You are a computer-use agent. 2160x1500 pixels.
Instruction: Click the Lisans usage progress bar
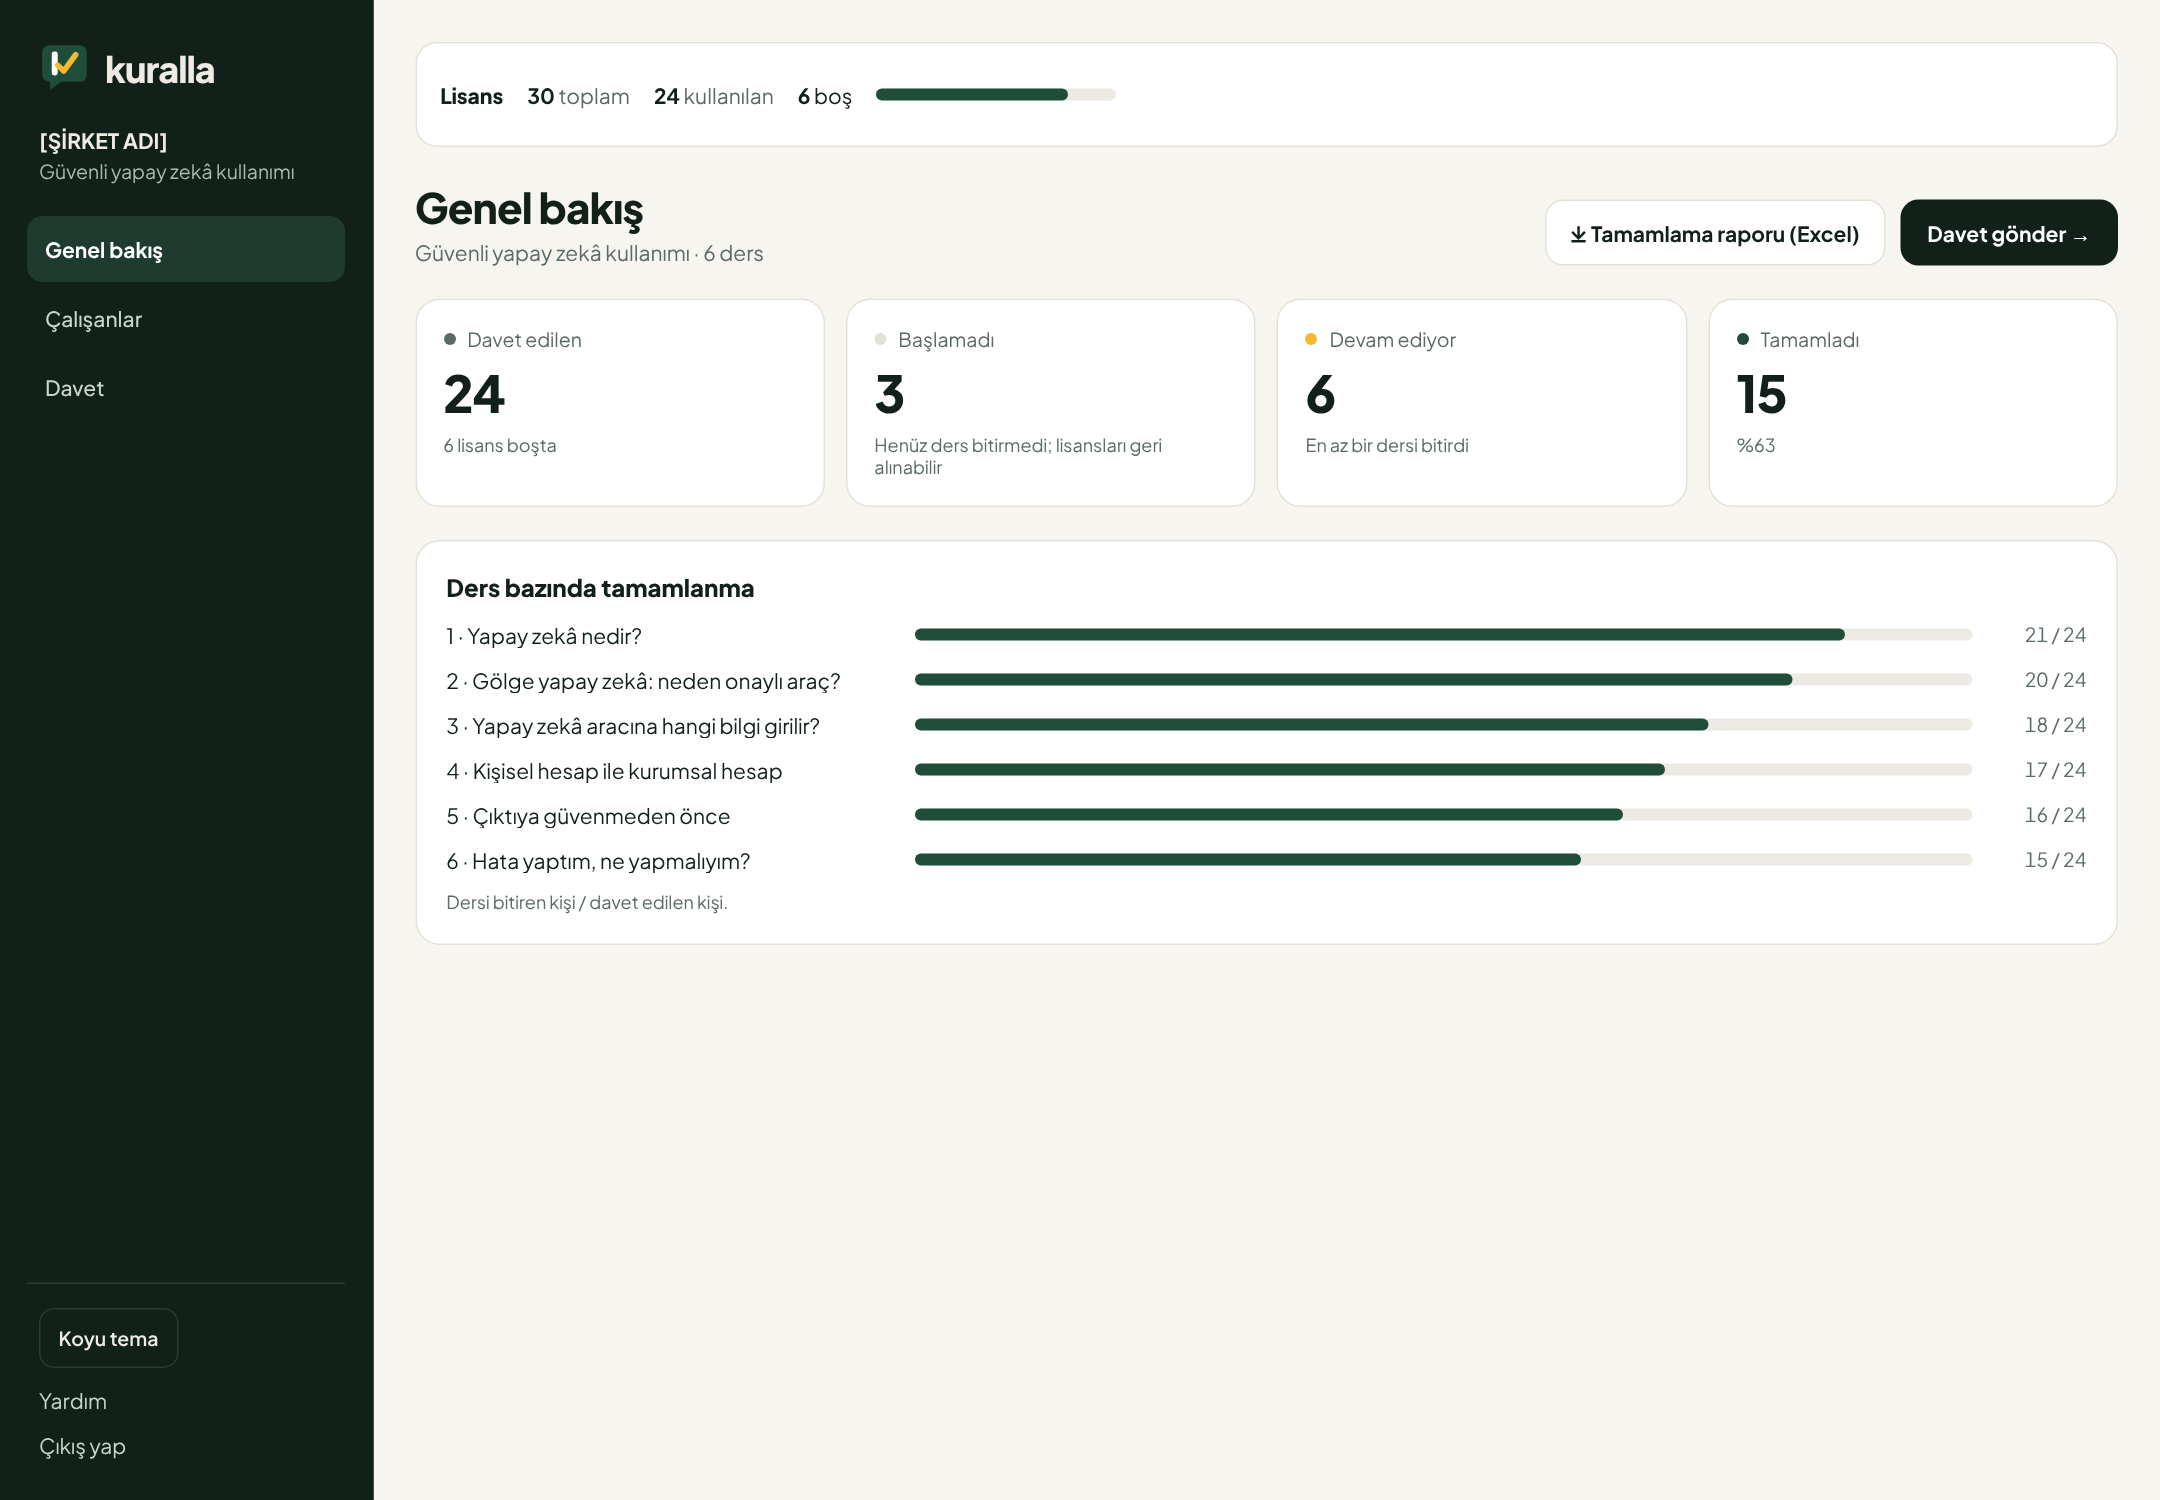click(995, 95)
